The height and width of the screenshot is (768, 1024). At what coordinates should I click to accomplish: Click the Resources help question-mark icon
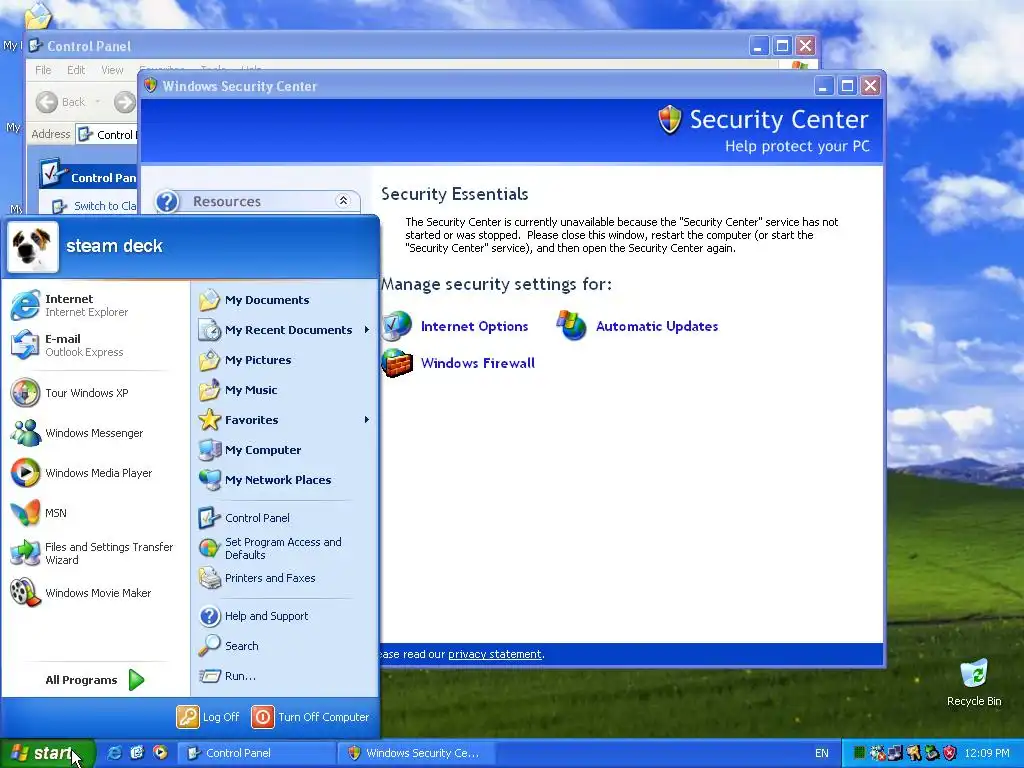click(x=167, y=201)
